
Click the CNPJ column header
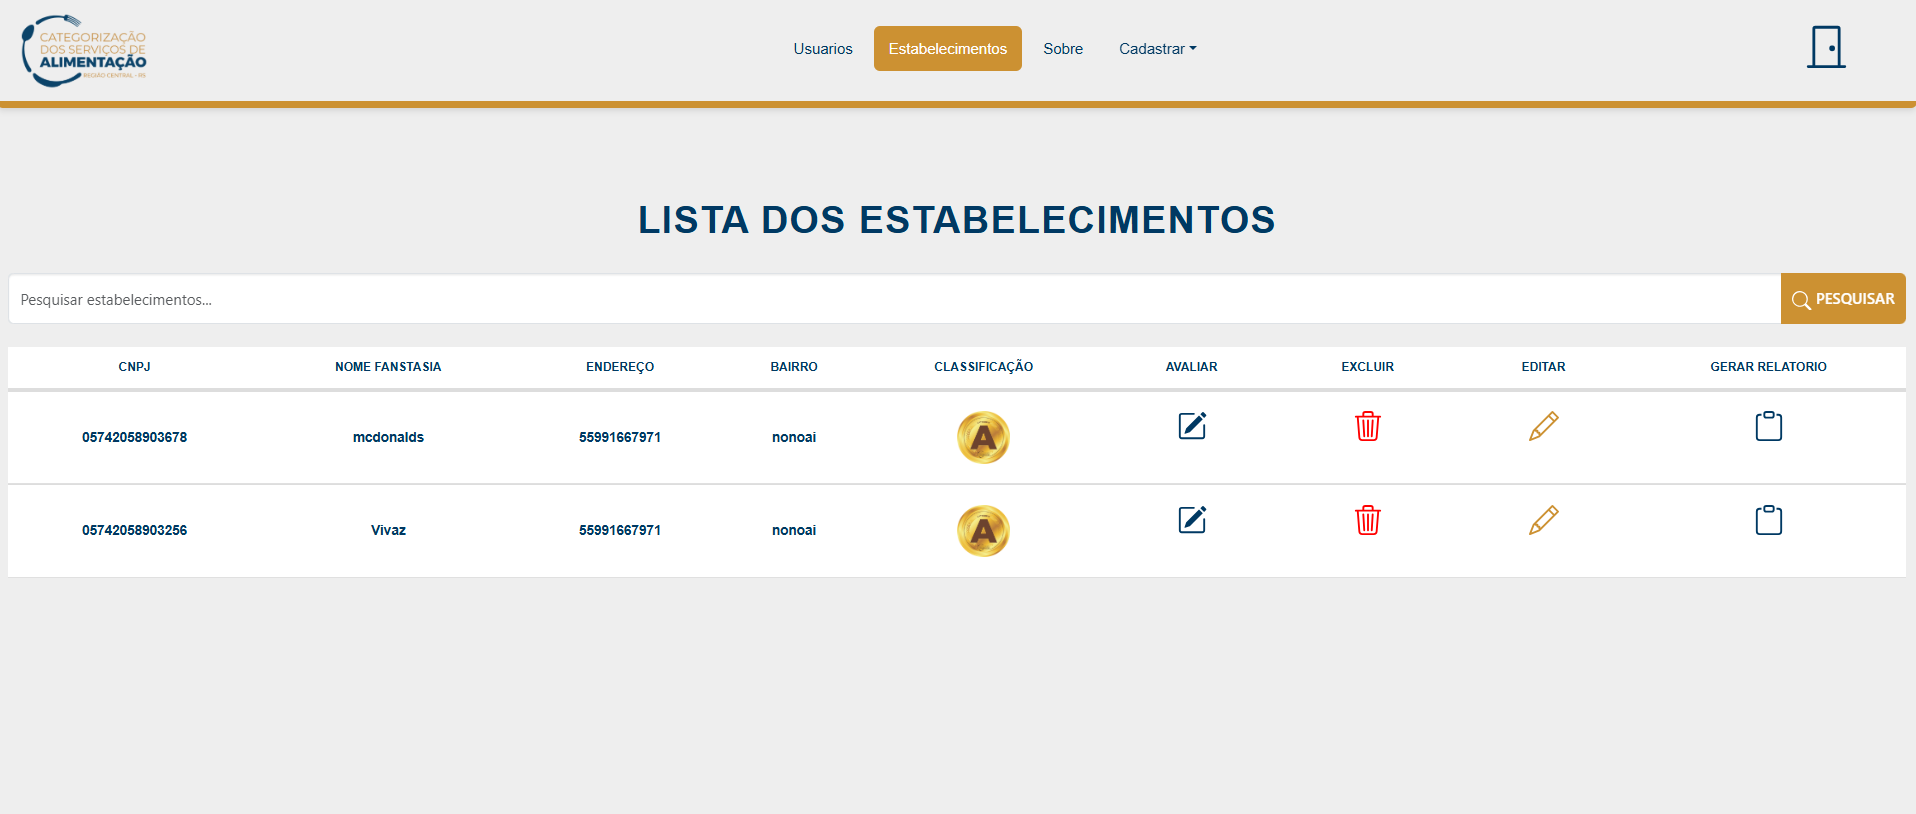134,367
